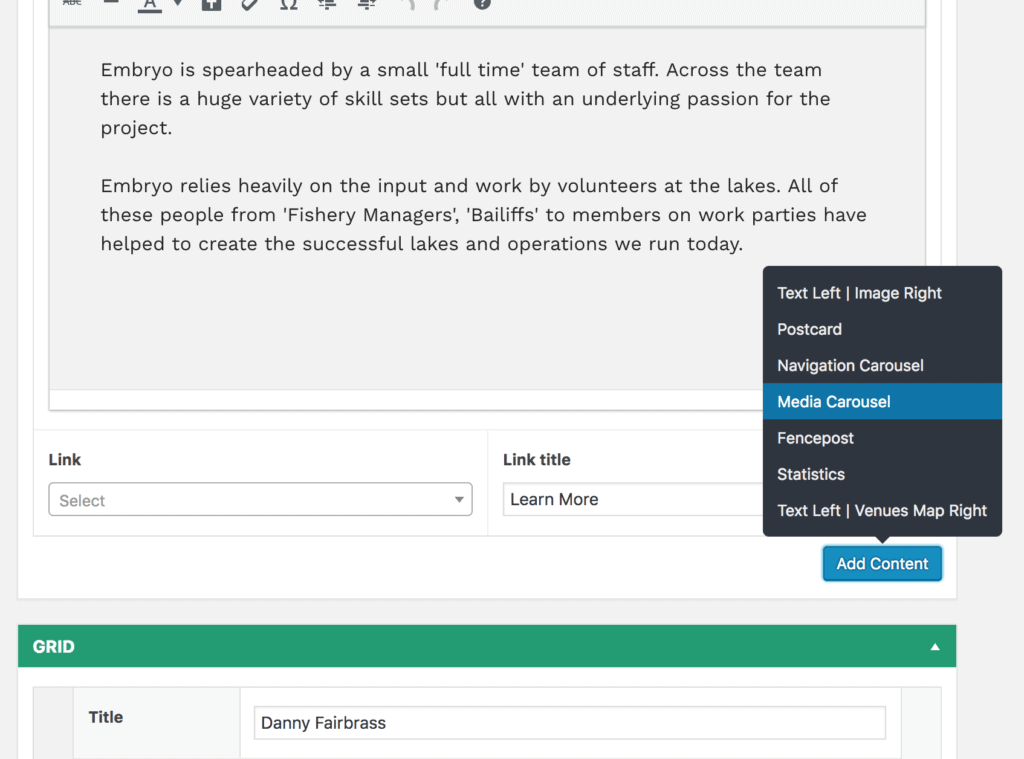Insert a special character using the Ω icon
Image resolution: width=1024 pixels, height=759 pixels.
coord(288,5)
